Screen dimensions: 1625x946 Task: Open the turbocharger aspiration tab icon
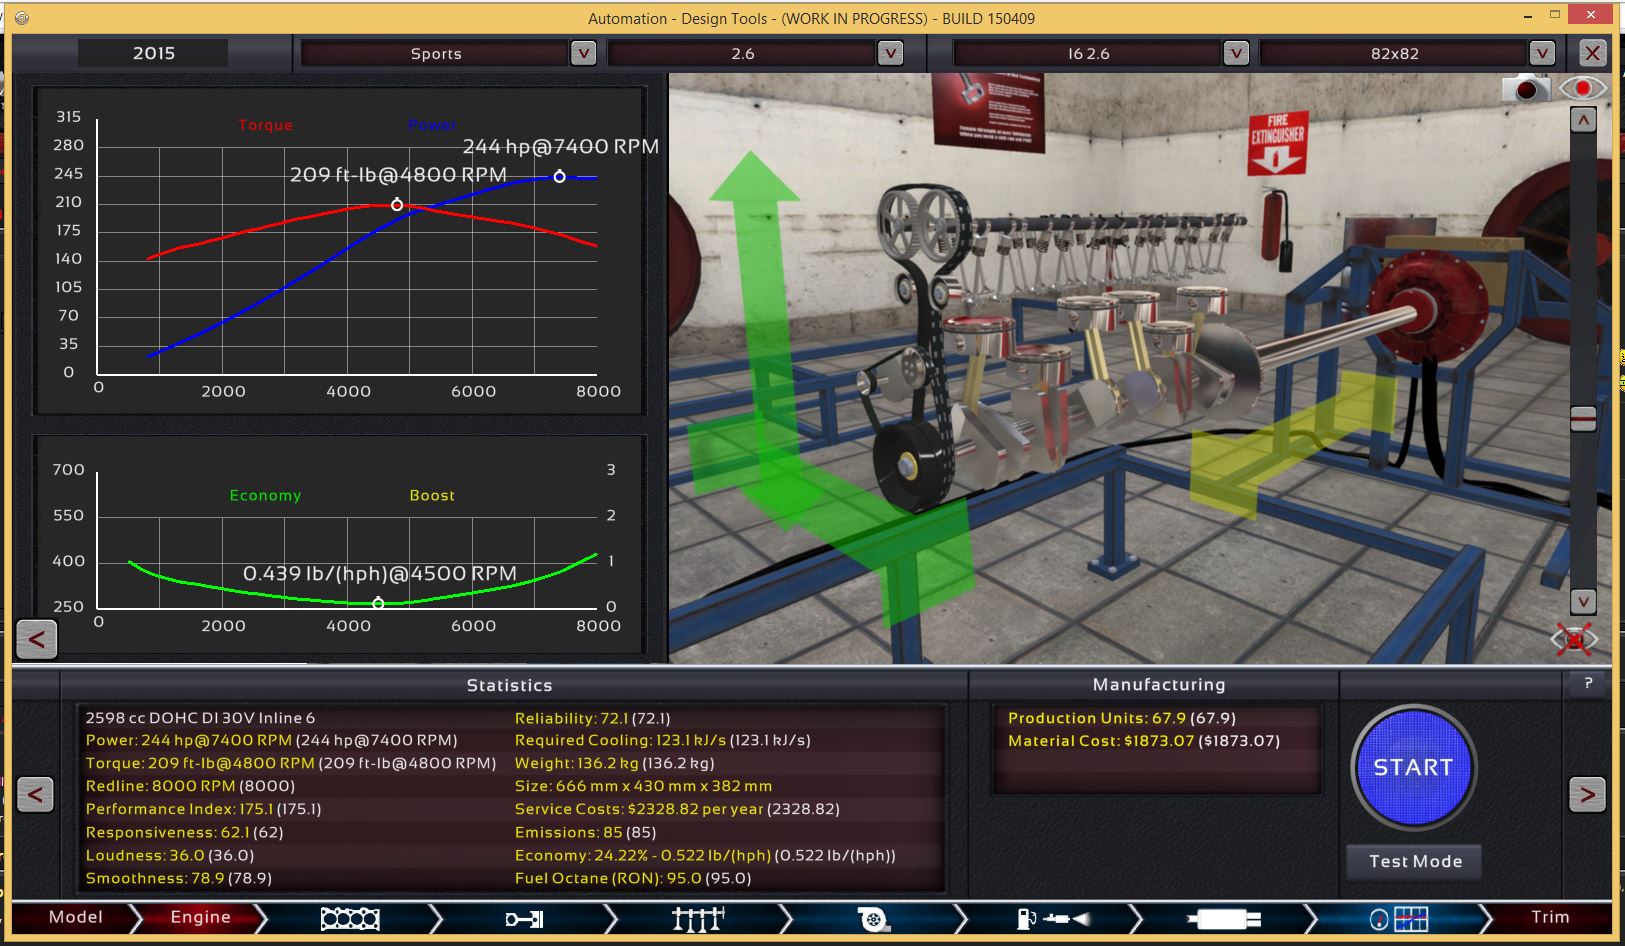click(873, 918)
